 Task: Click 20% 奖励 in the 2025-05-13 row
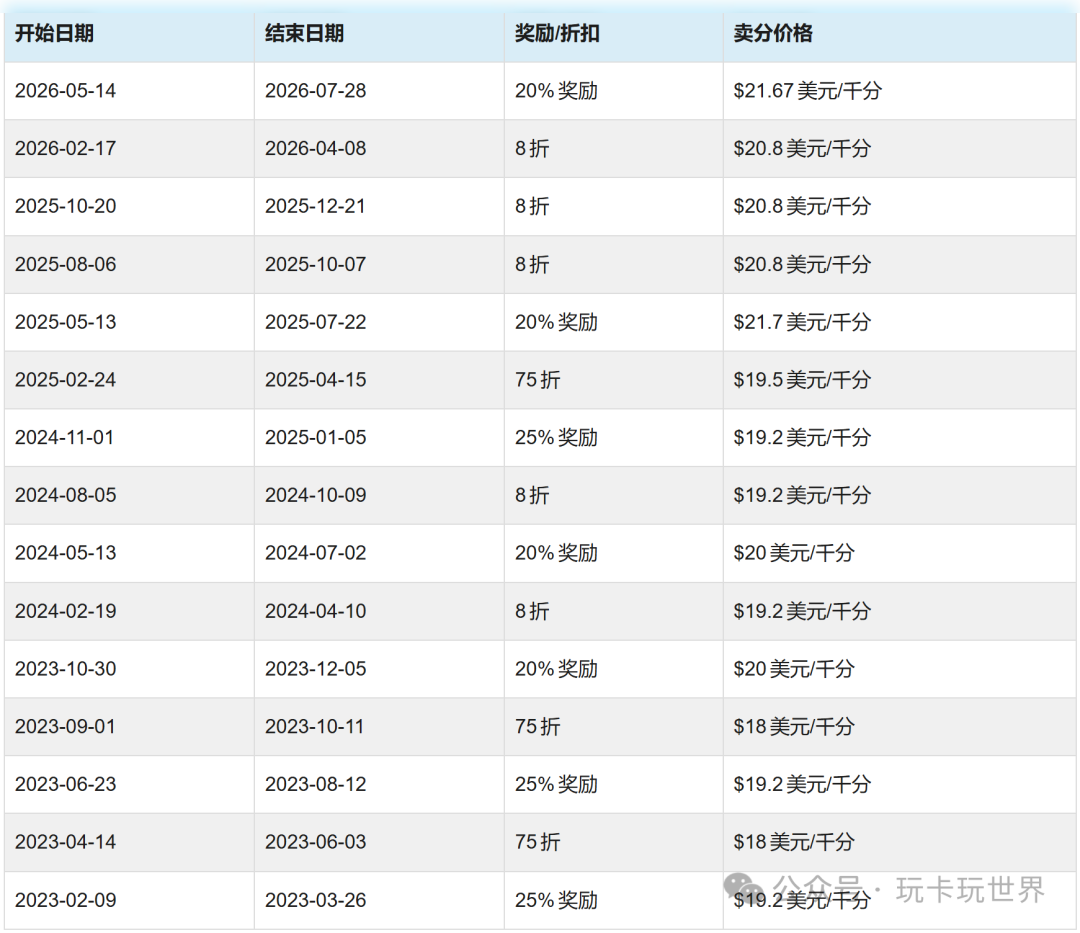tap(557, 322)
